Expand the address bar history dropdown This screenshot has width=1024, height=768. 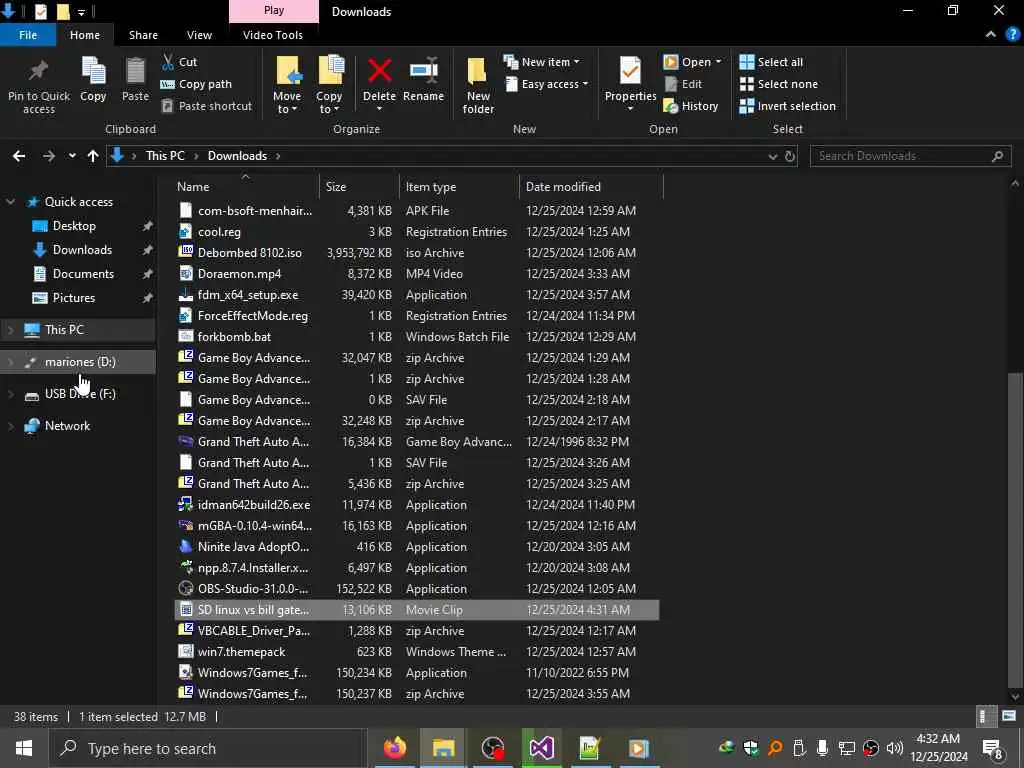773,156
